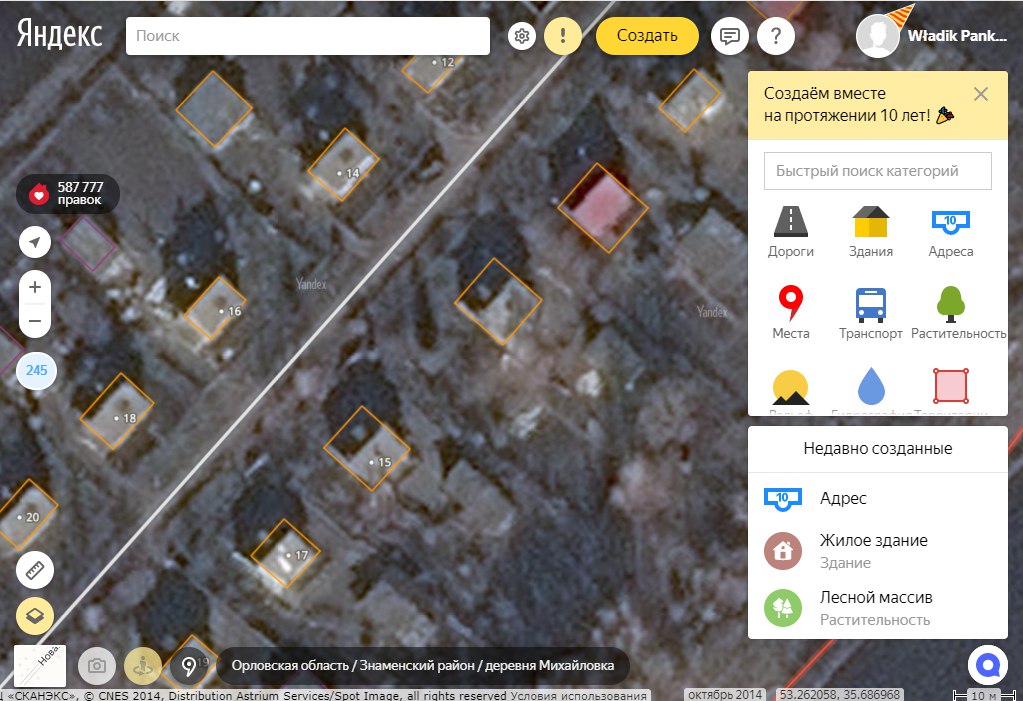Screen dimensions: 1023x701
Task: Close the Создаём вместе banner
Action: (981, 94)
